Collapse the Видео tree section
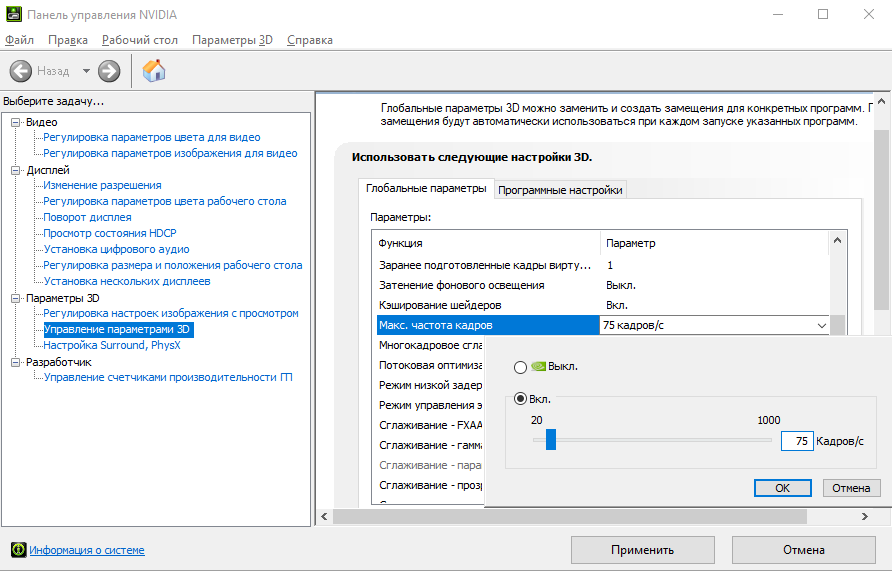The image size is (892, 571). 16,122
